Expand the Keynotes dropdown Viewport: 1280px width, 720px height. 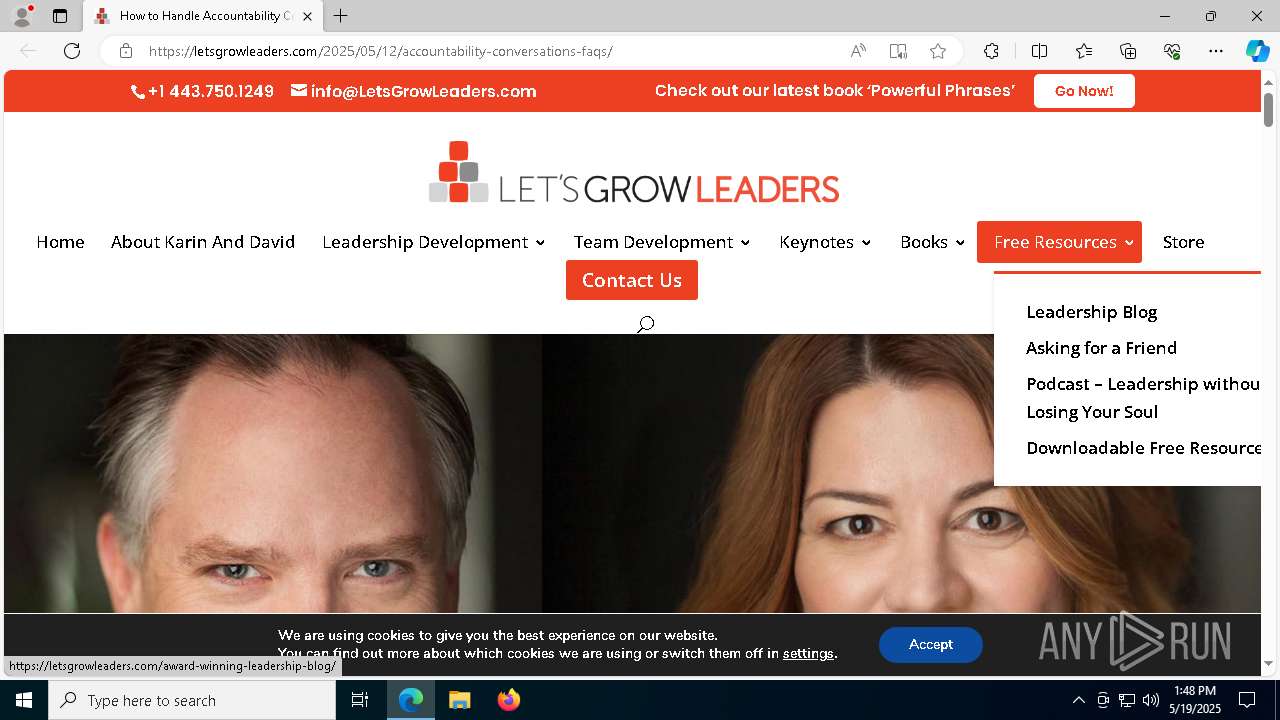click(825, 242)
